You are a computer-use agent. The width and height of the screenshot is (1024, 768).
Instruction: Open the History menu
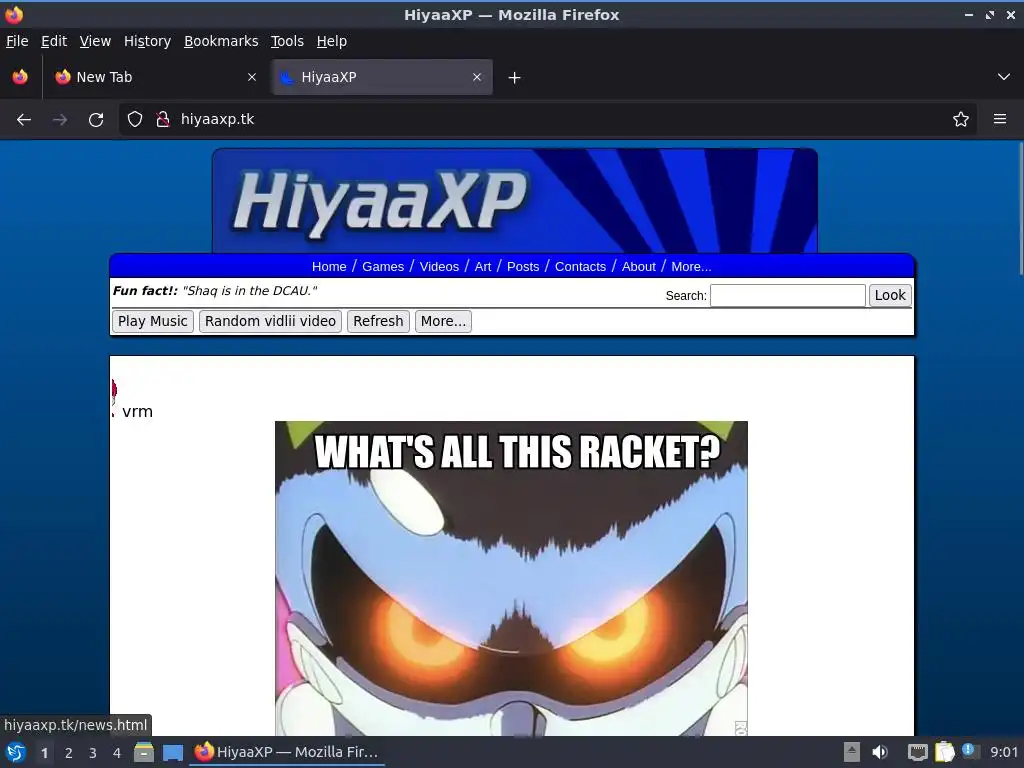tap(147, 41)
